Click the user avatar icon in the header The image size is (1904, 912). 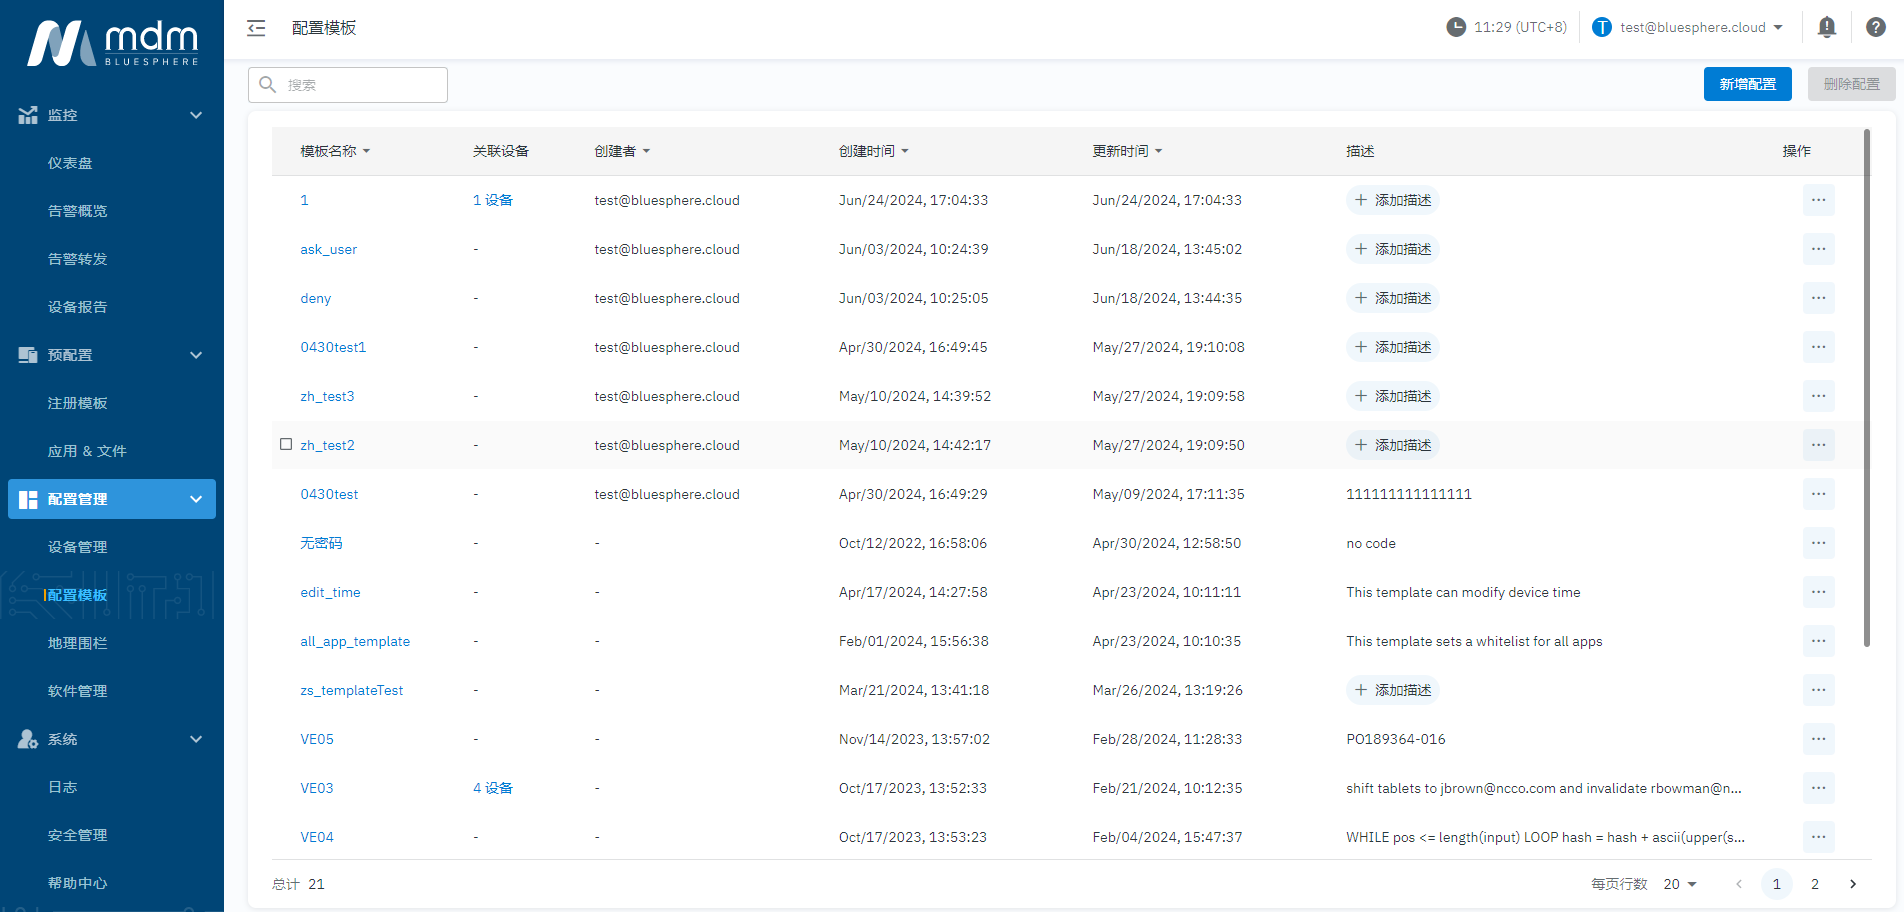(1602, 27)
